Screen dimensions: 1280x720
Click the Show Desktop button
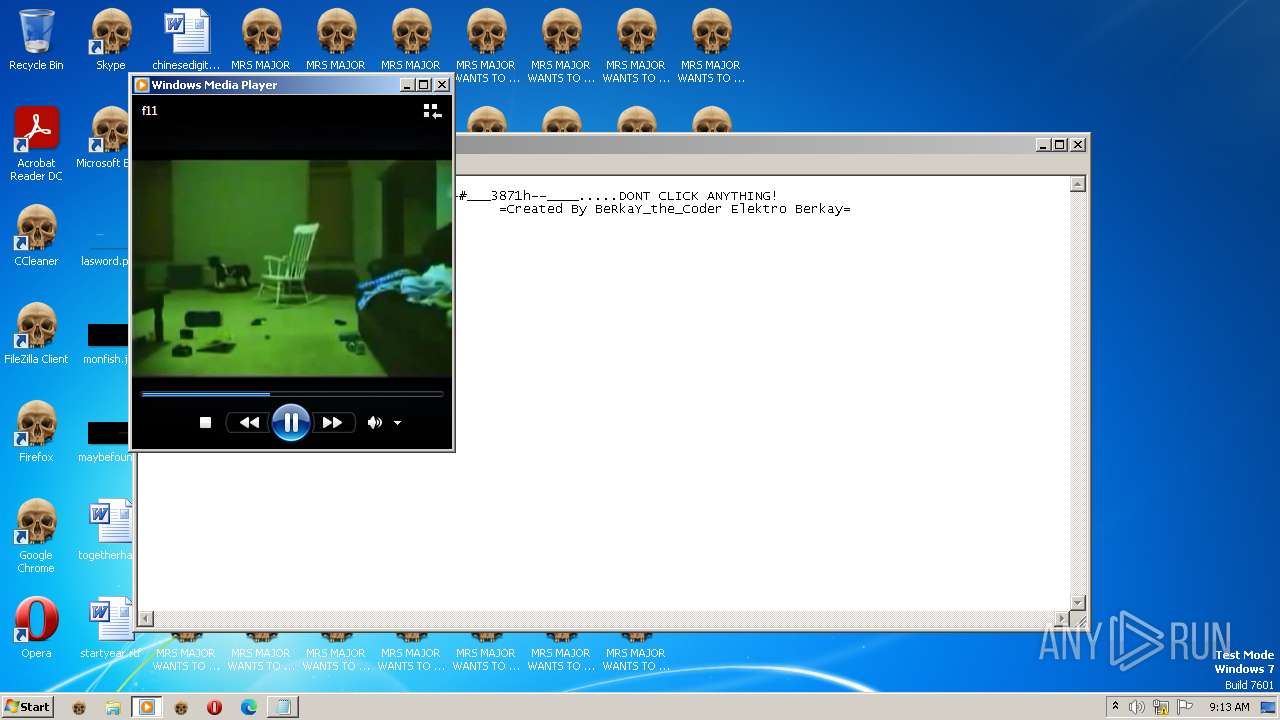[x=1270, y=707]
